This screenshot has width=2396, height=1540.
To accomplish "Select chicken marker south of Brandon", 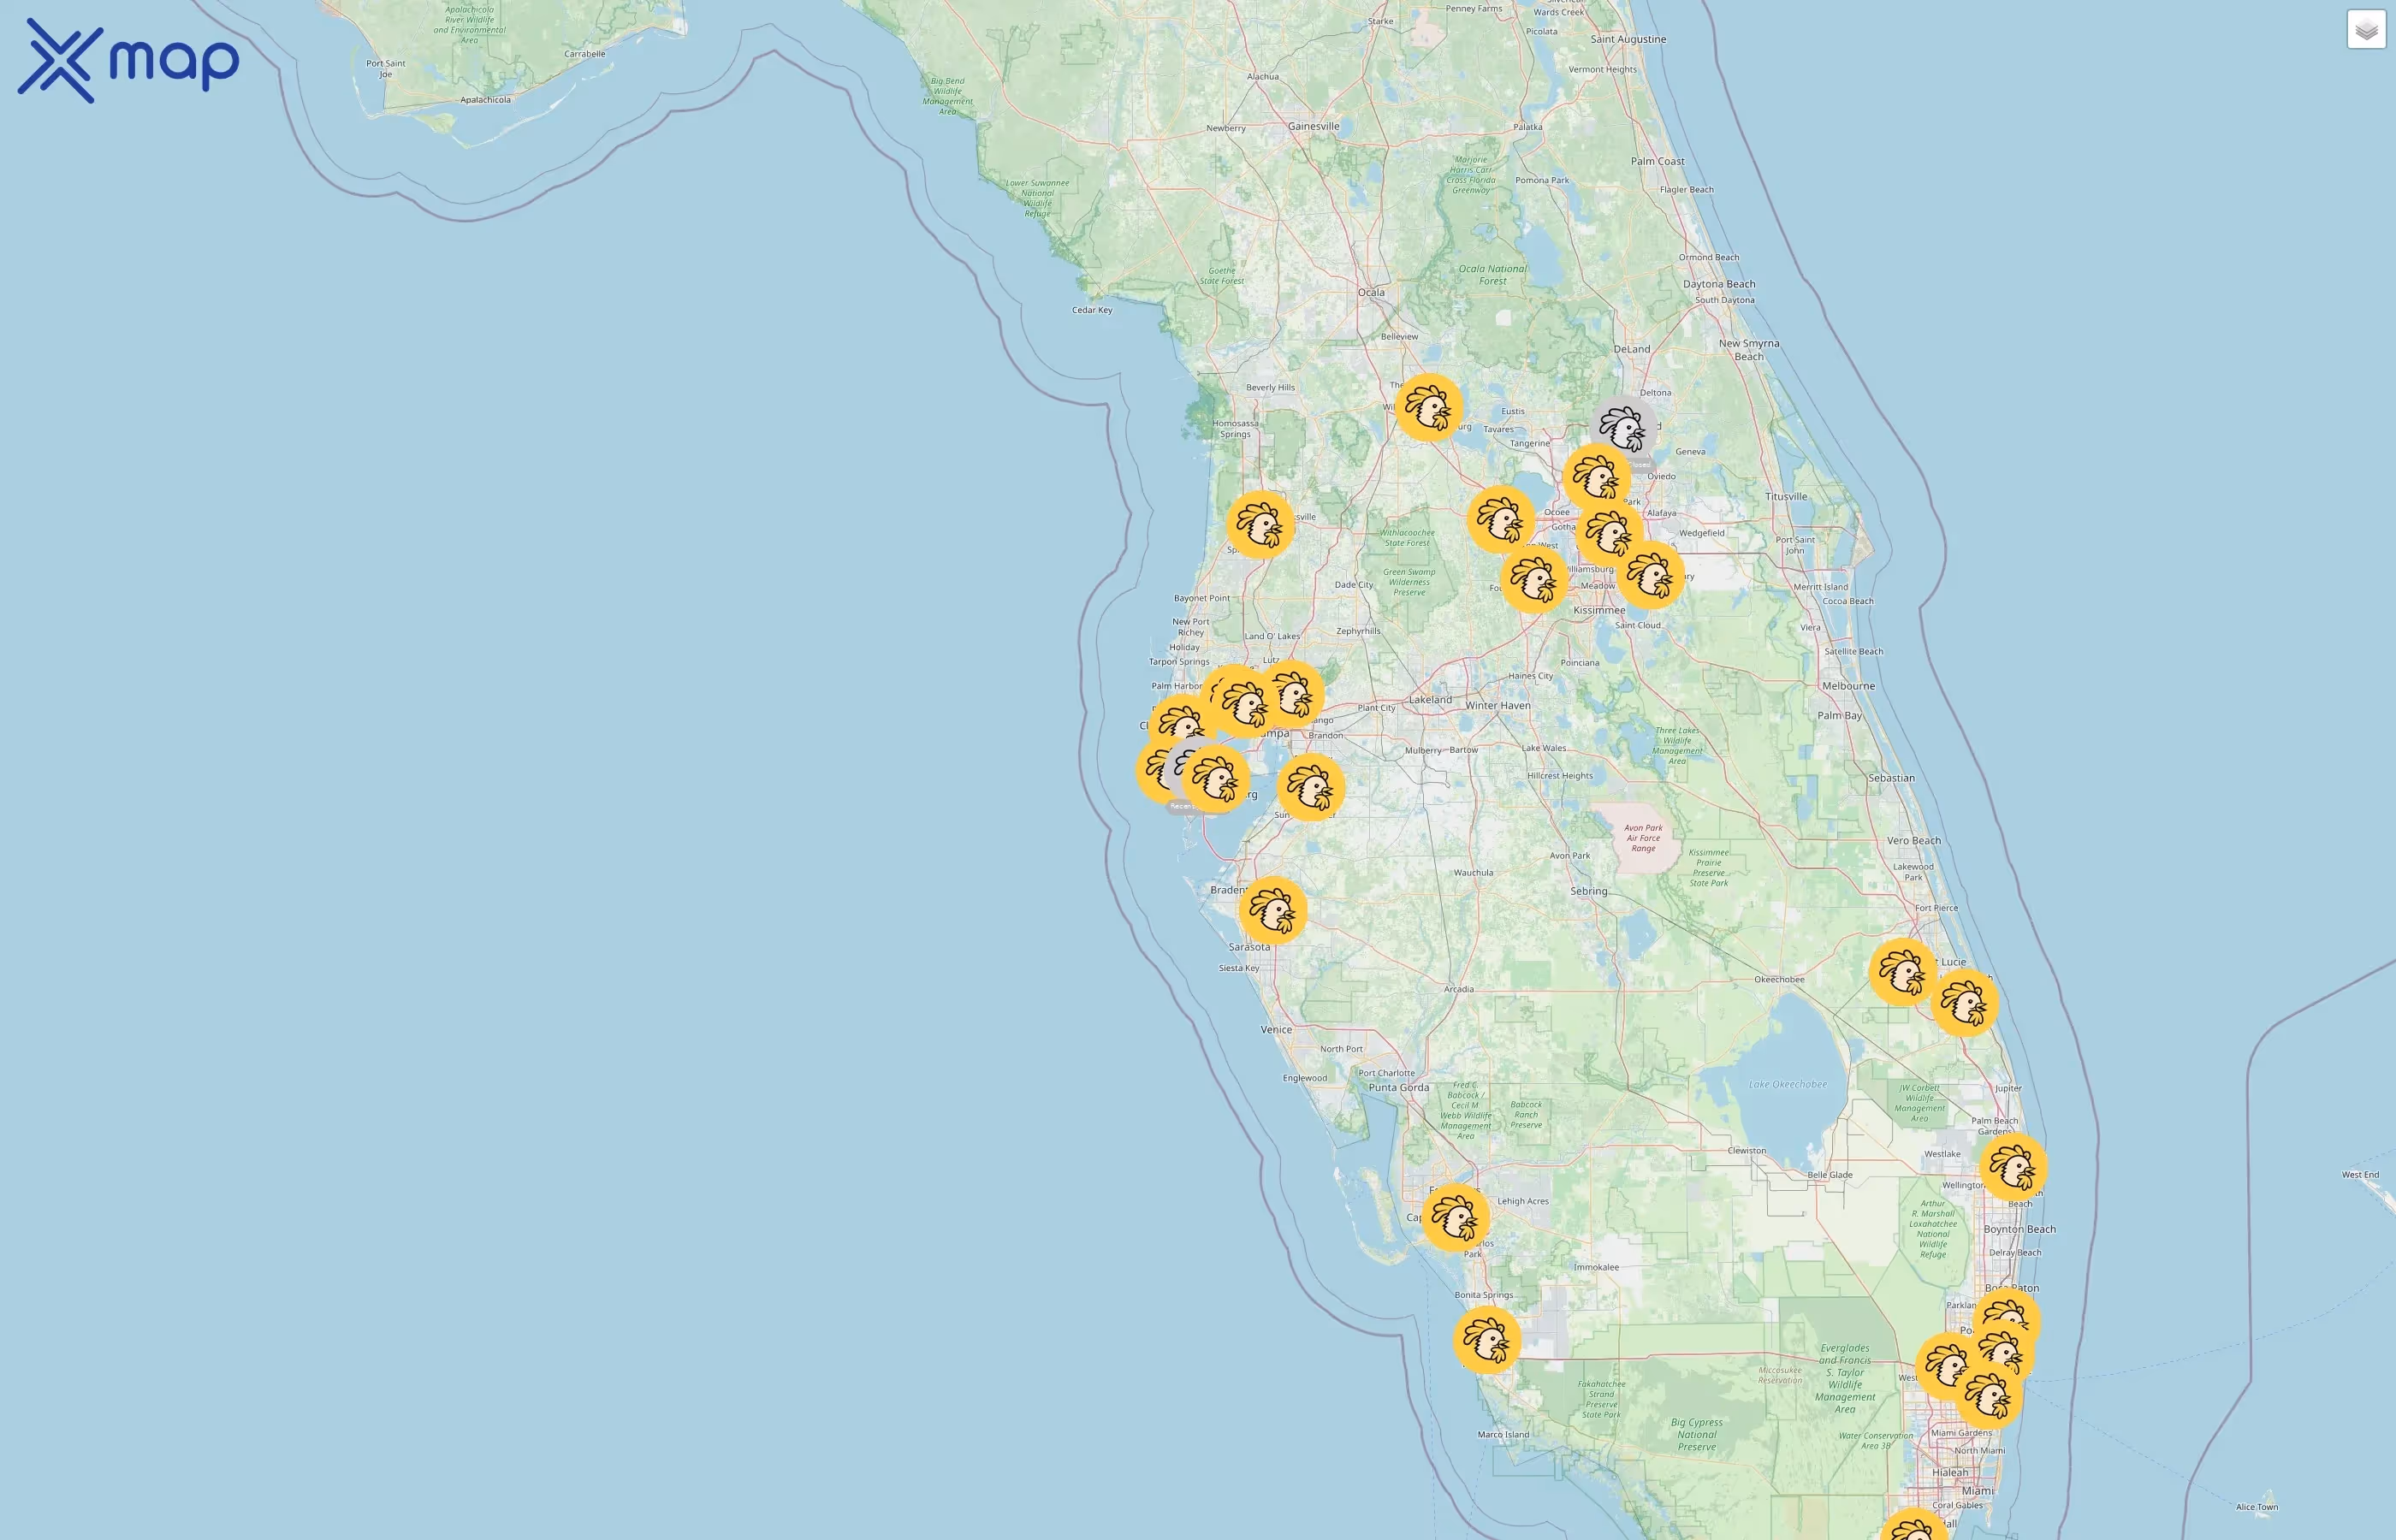I will [x=1310, y=787].
